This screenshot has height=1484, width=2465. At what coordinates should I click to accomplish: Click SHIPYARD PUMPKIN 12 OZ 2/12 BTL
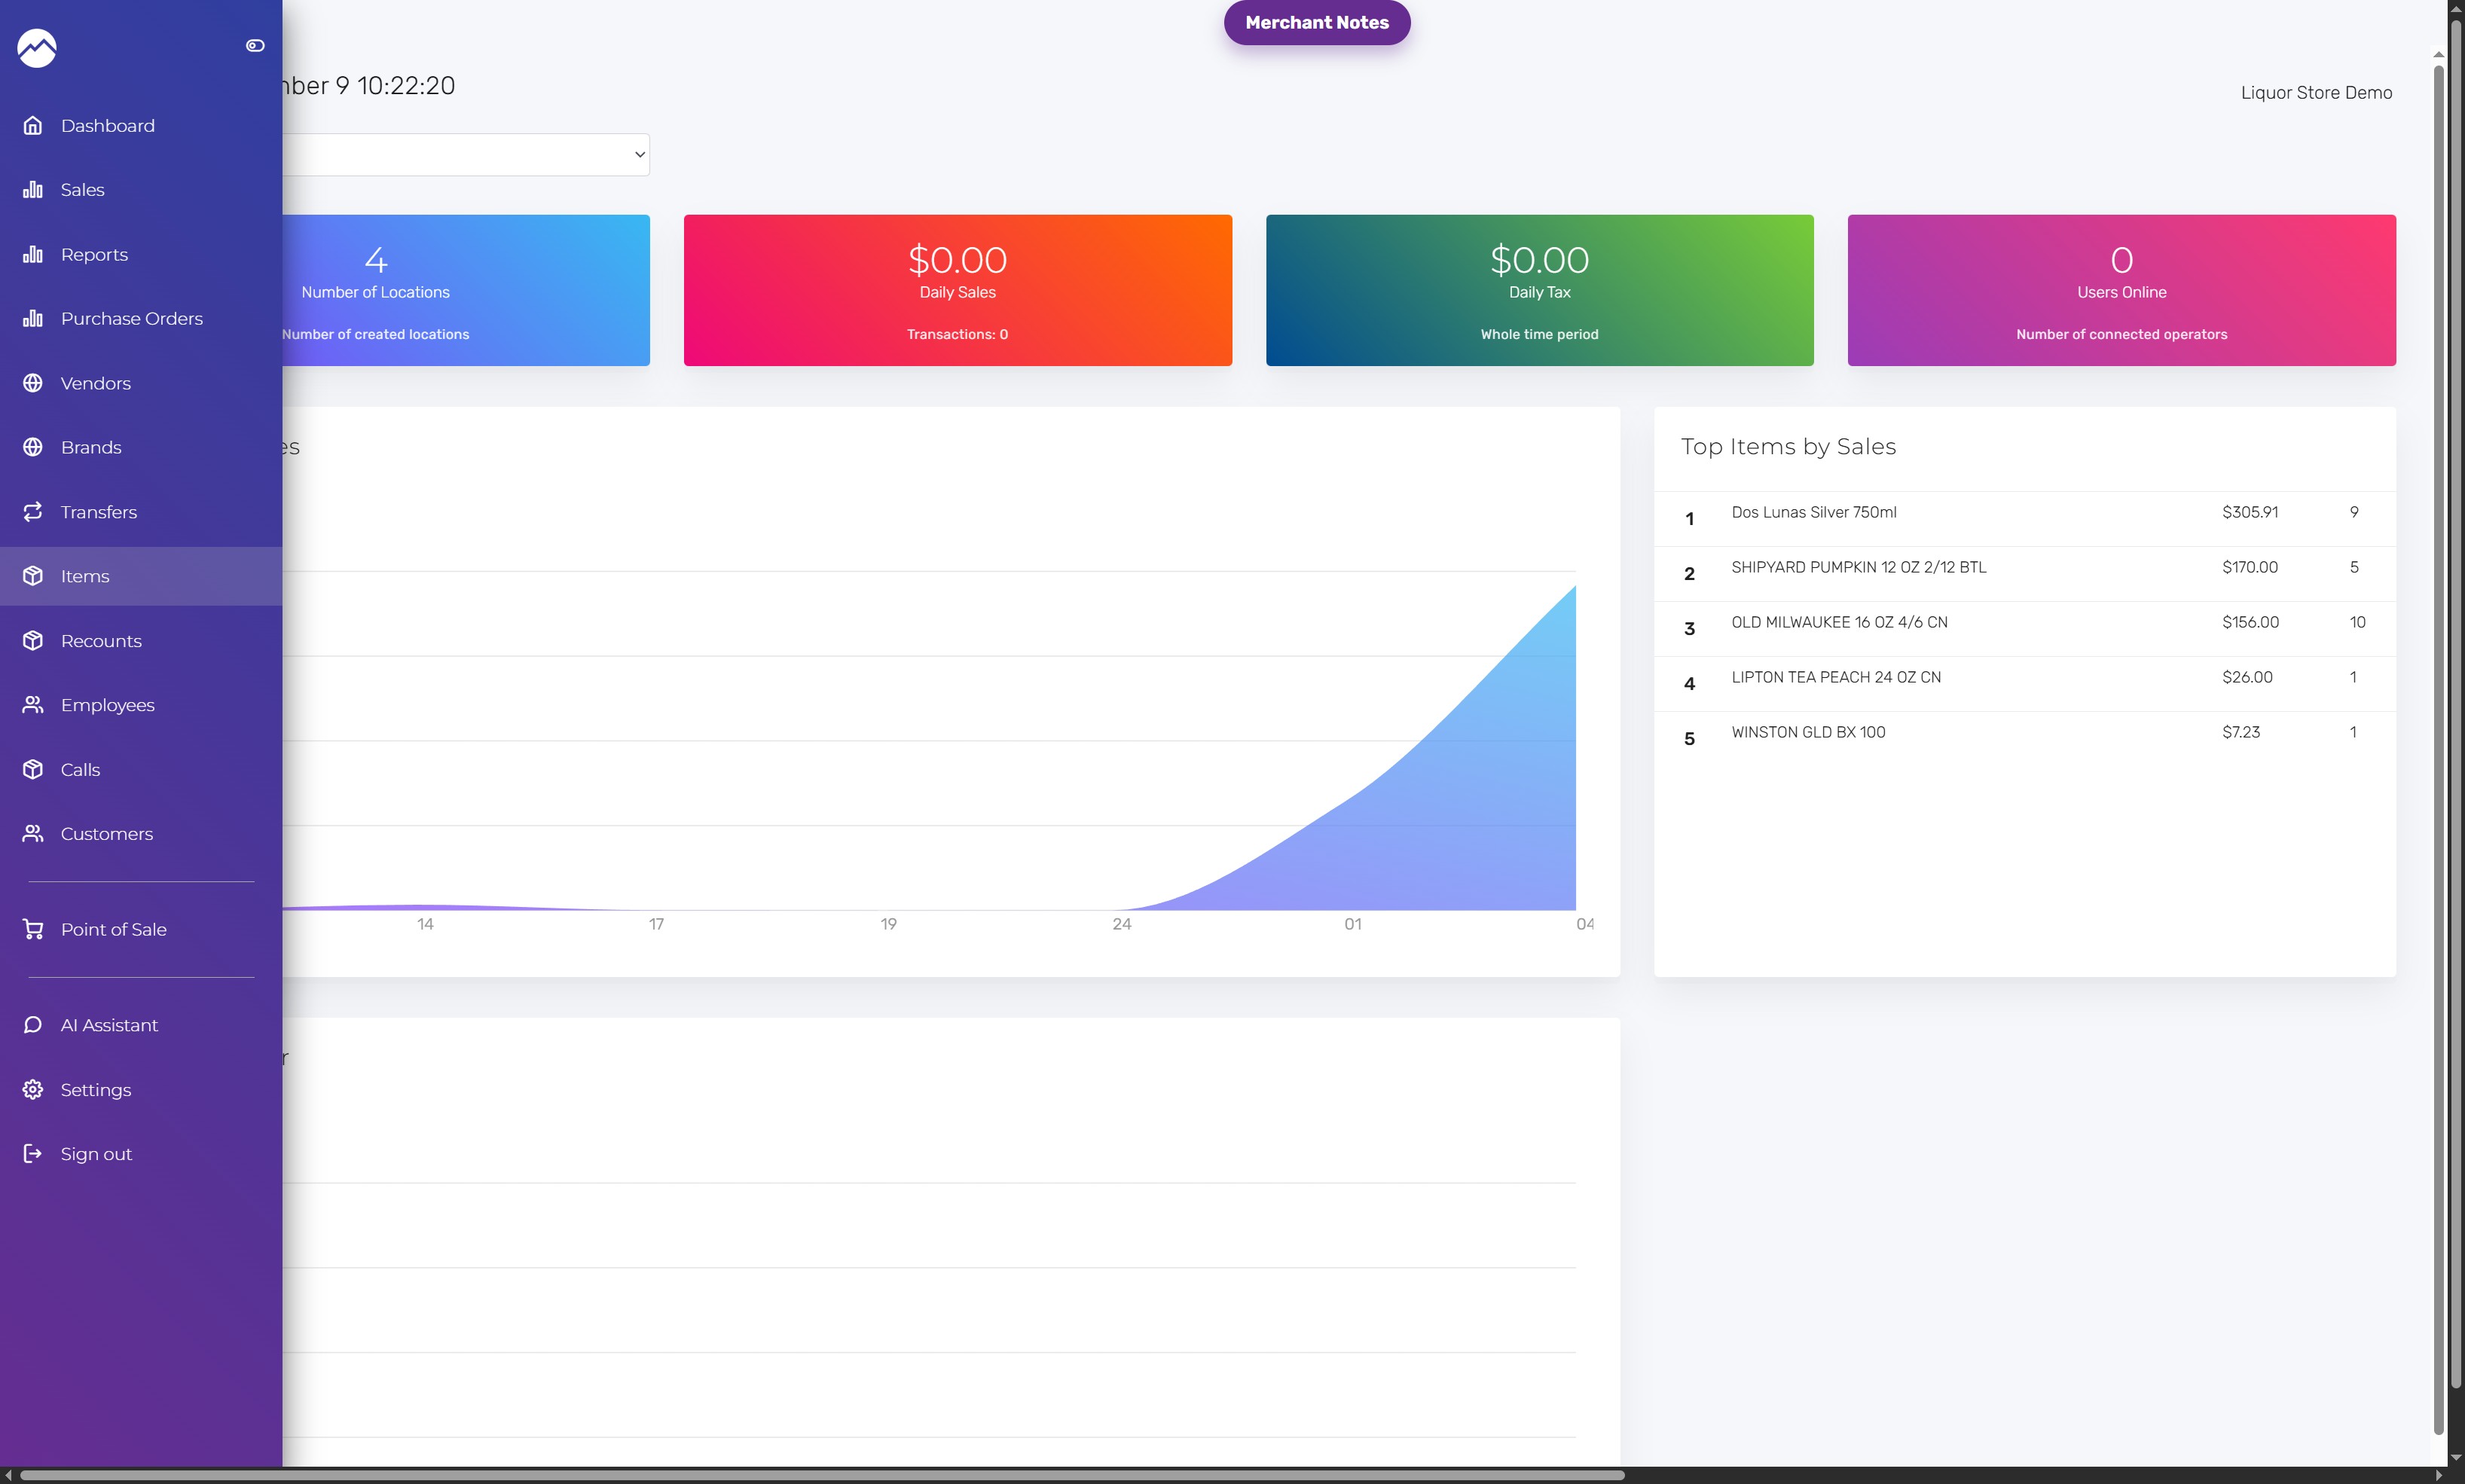point(1859,567)
